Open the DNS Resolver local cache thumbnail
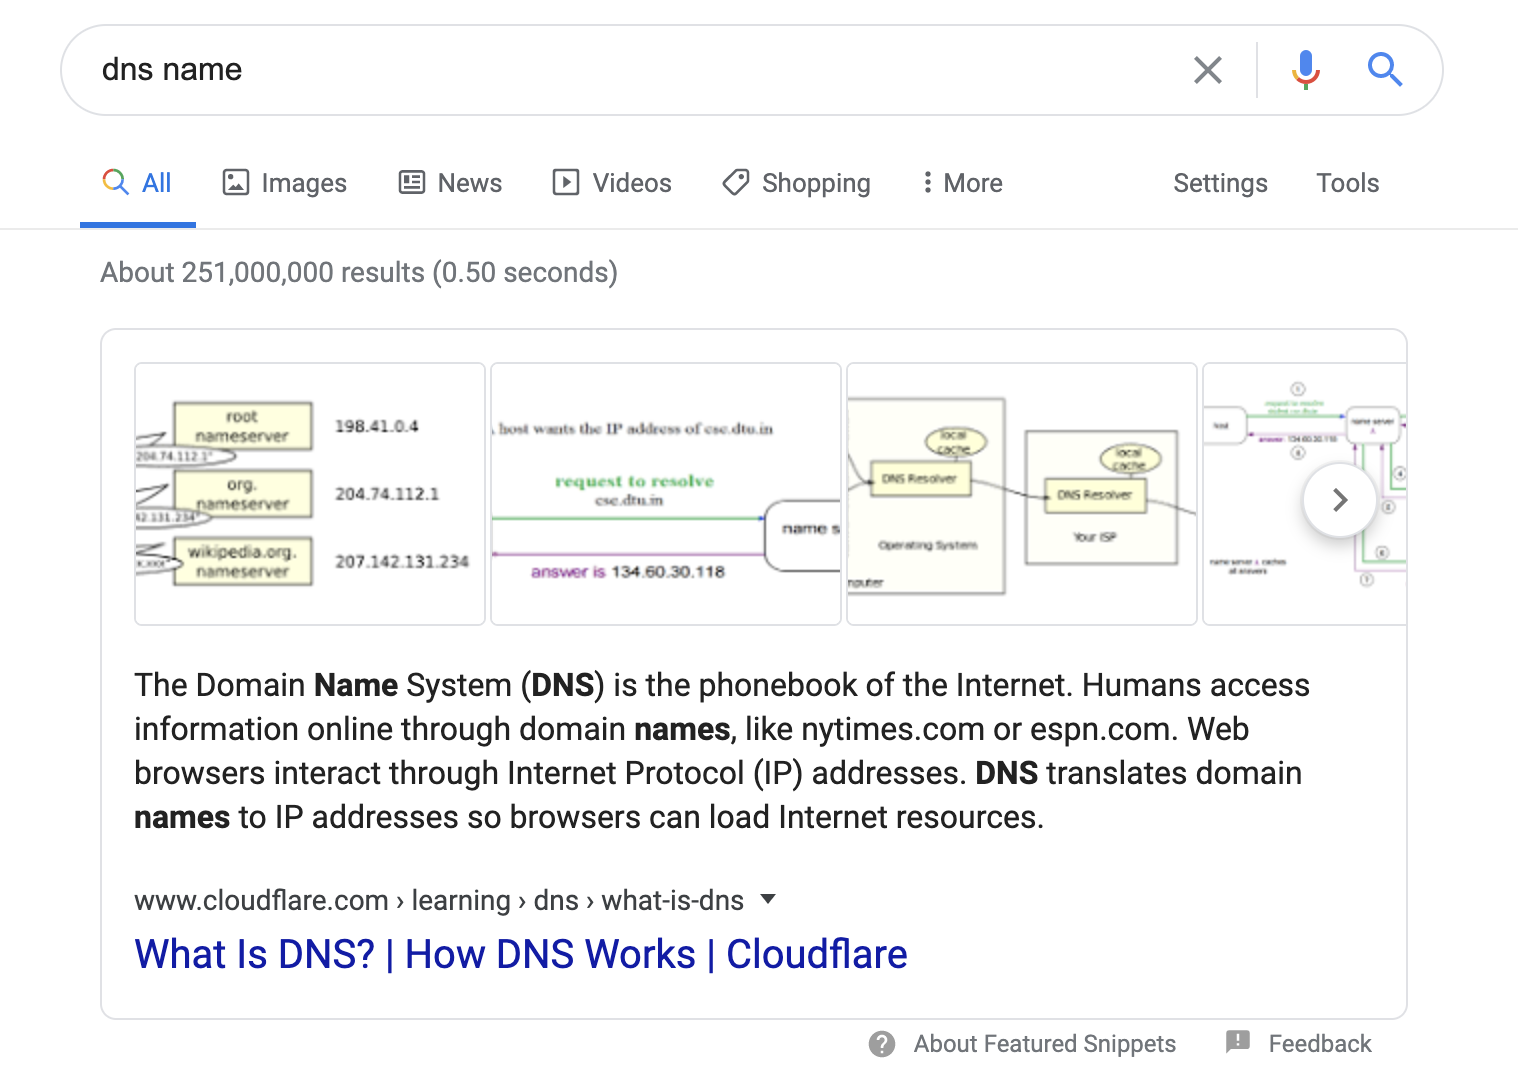Image resolution: width=1518 pixels, height=1084 pixels. tap(1022, 494)
